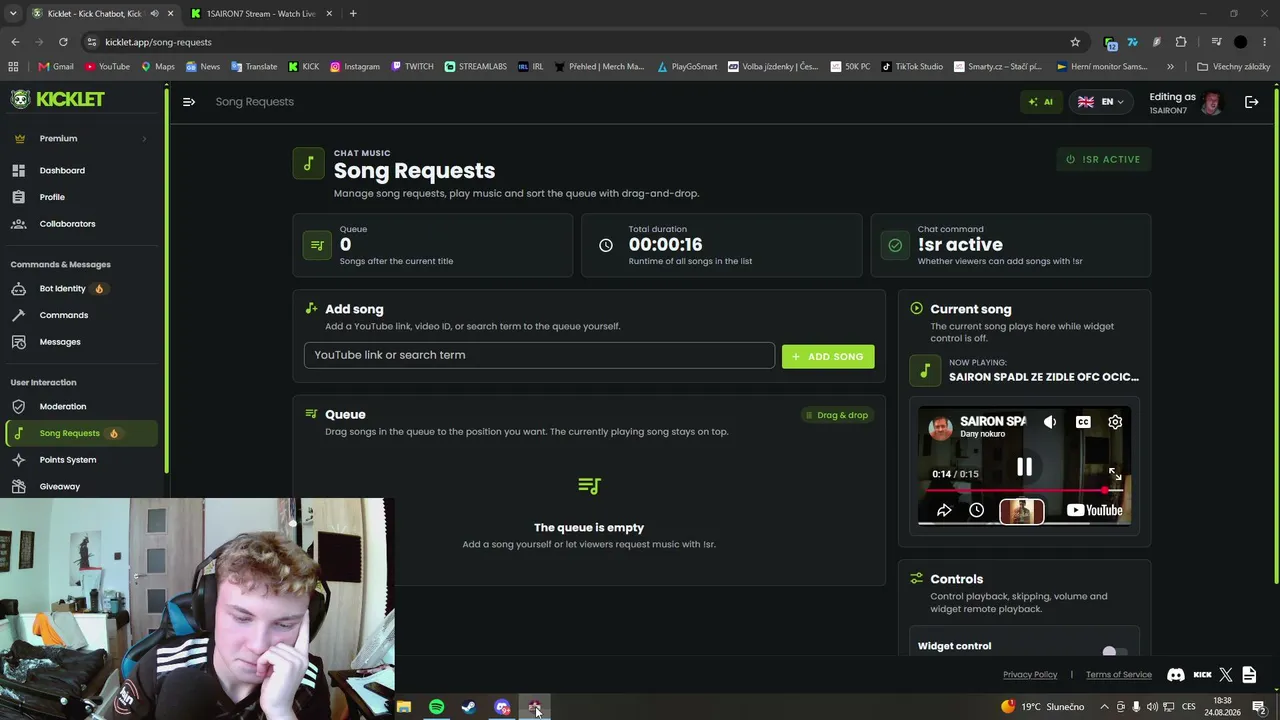Open the Messages section
Screen dimensions: 1280x720
[x=80, y=342]
